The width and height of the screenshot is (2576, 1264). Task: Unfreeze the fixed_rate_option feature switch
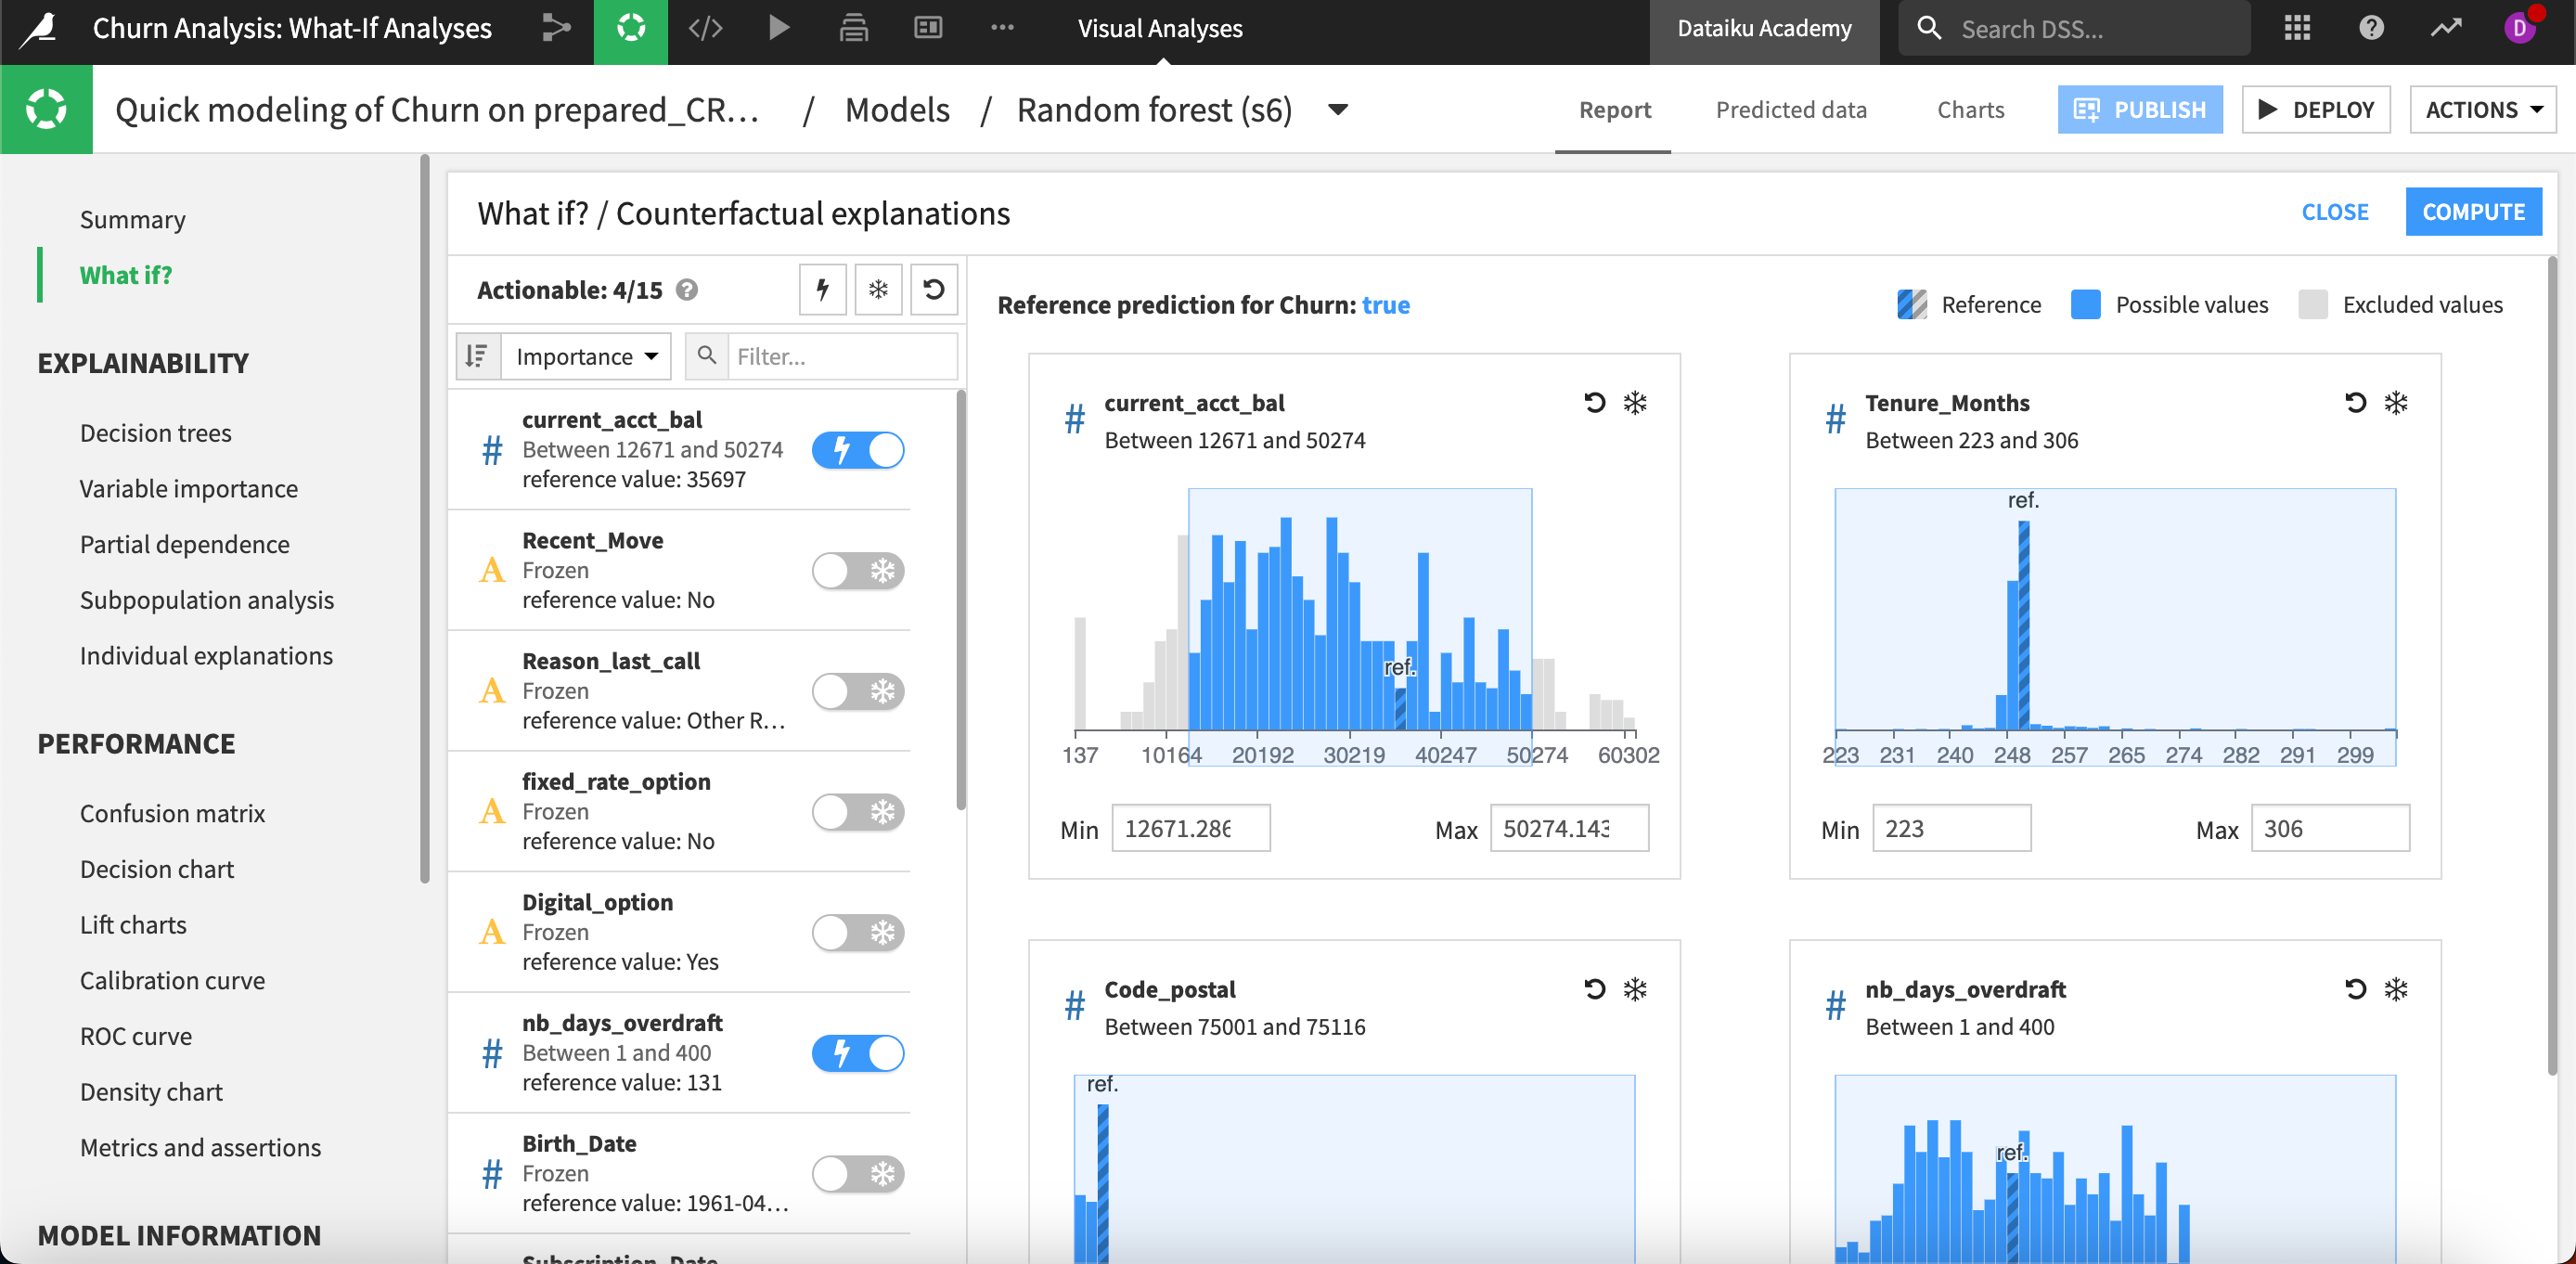[x=858, y=812]
